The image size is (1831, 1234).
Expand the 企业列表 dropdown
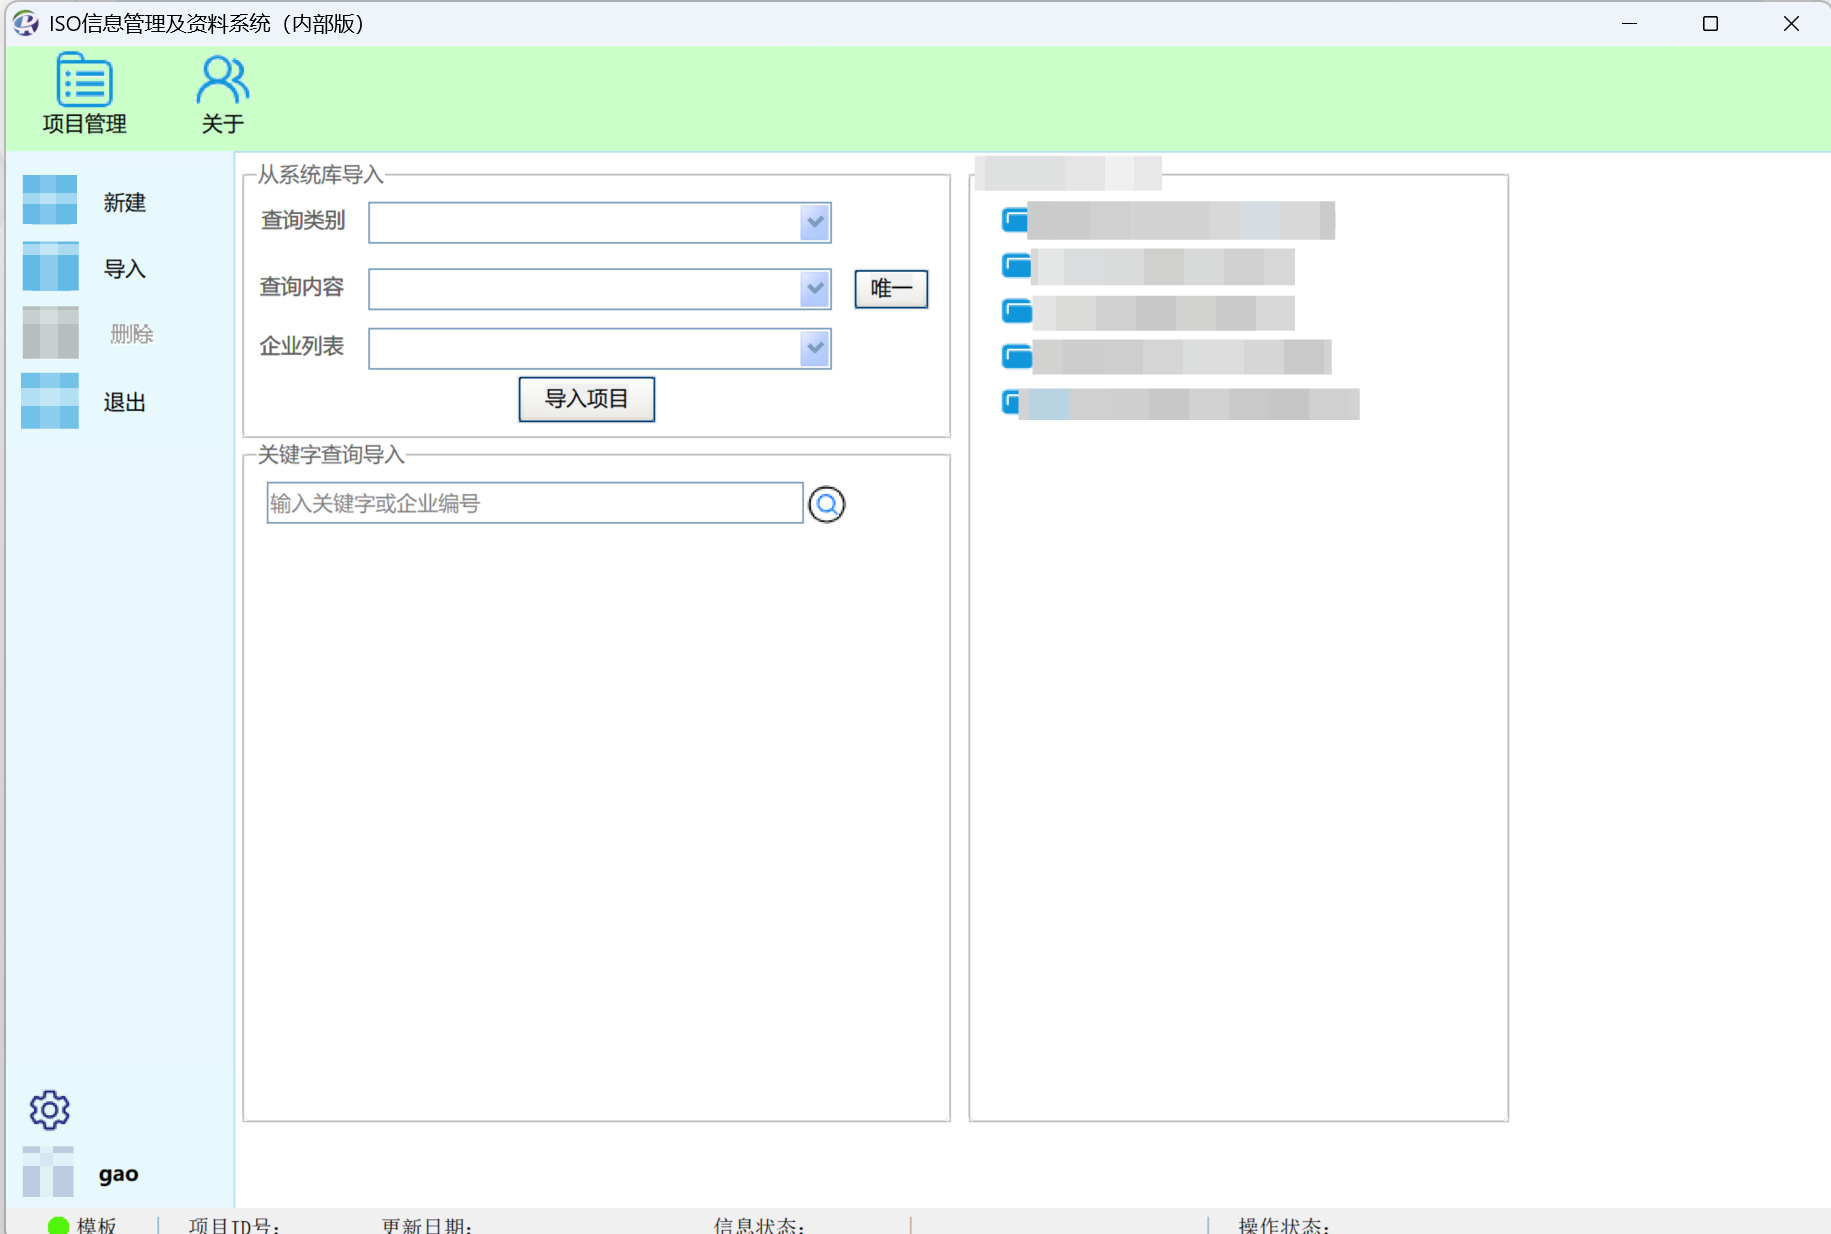pyautogui.click(x=815, y=348)
